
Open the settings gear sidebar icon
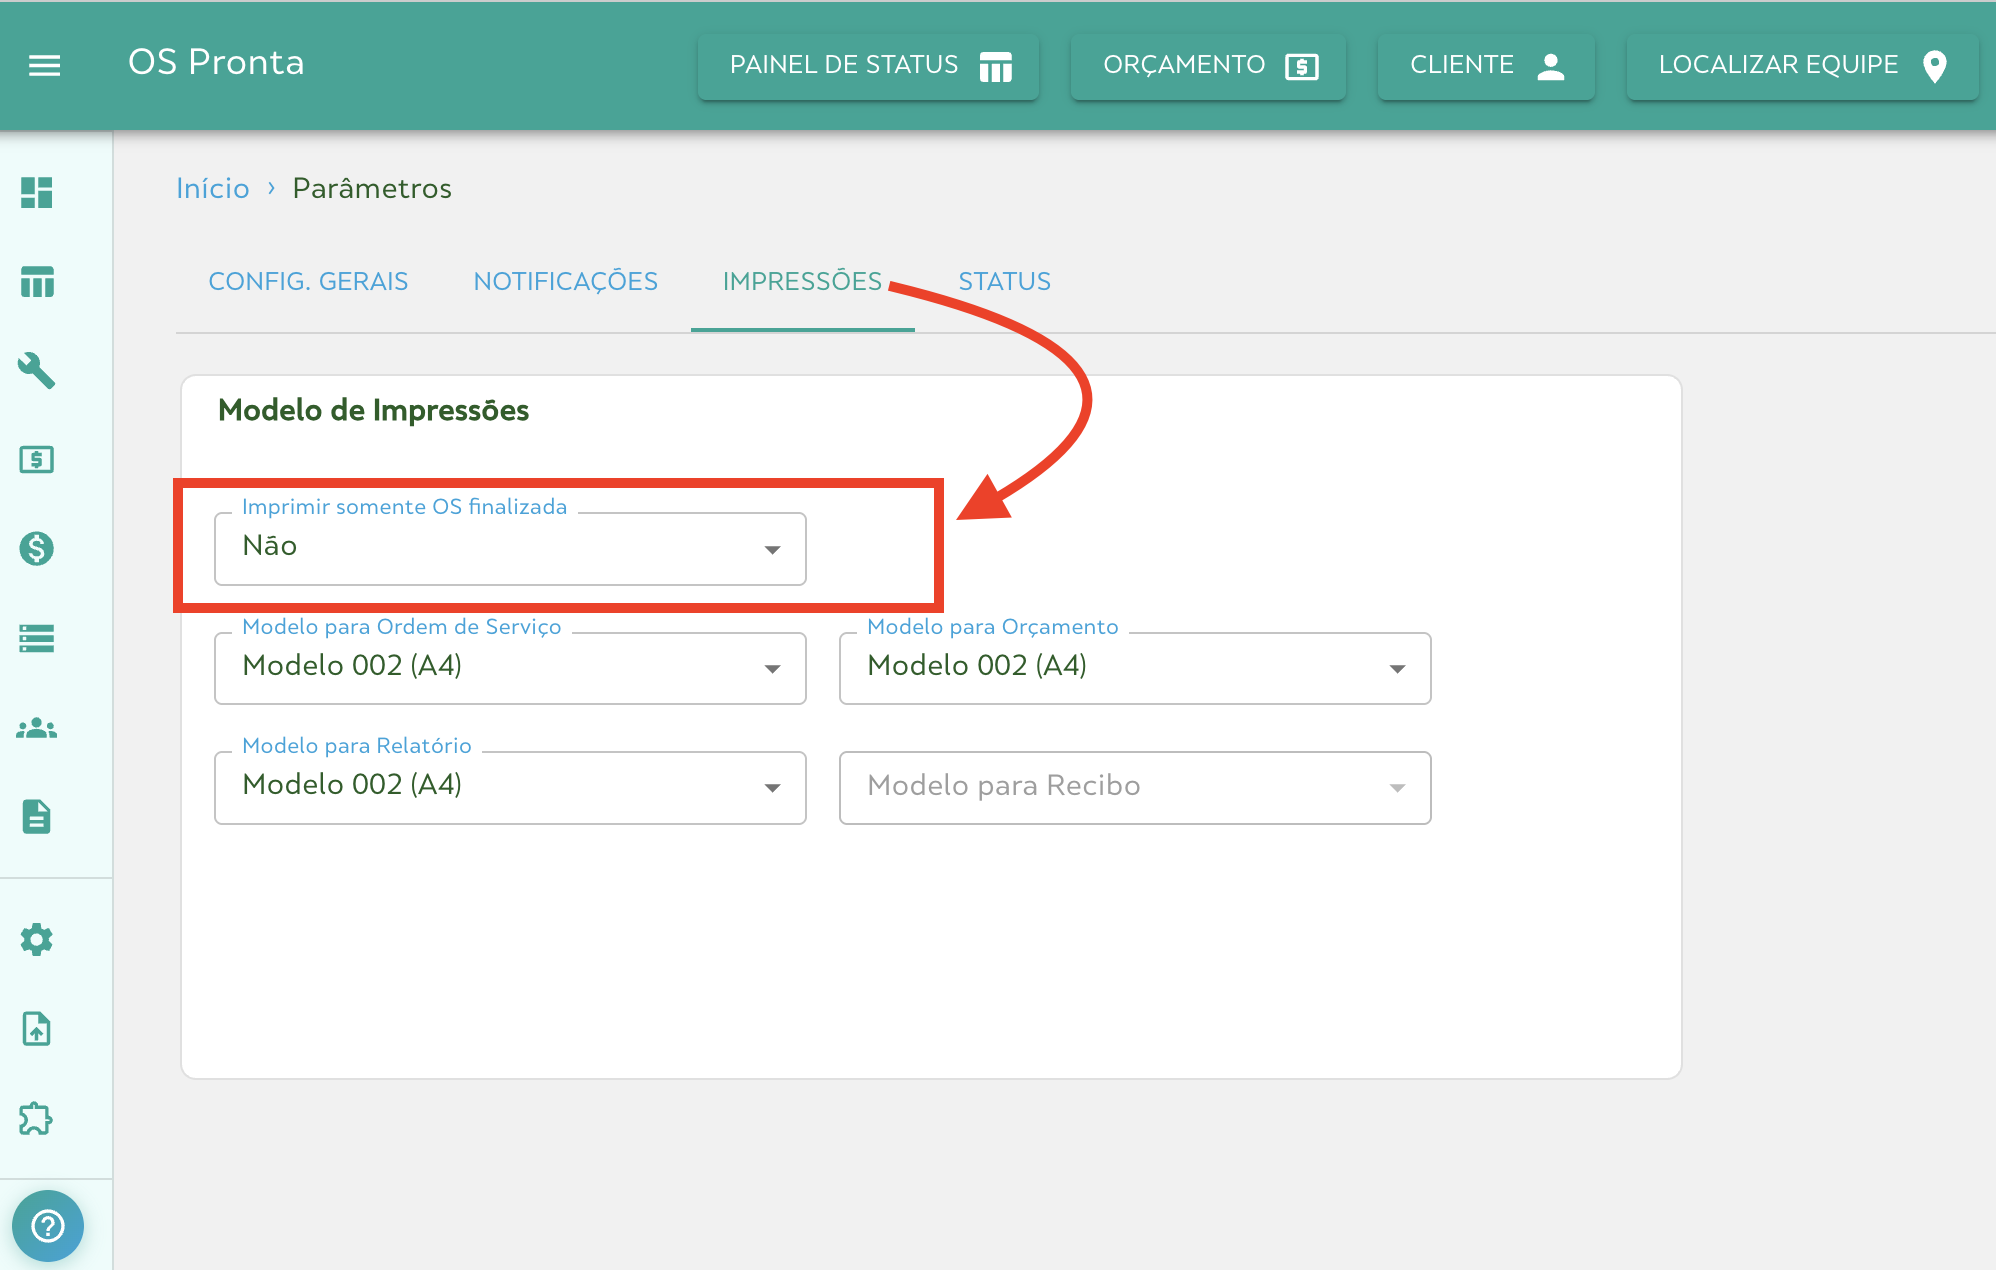tap(37, 939)
